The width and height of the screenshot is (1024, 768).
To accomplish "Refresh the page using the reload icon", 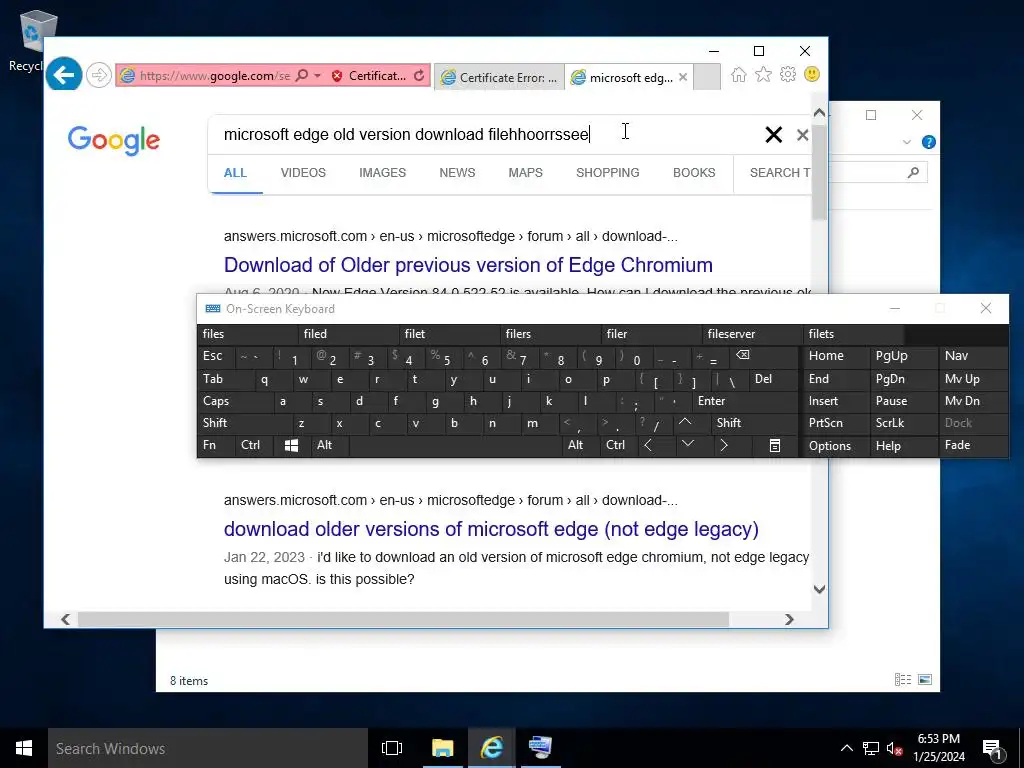I will tap(419, 76).
